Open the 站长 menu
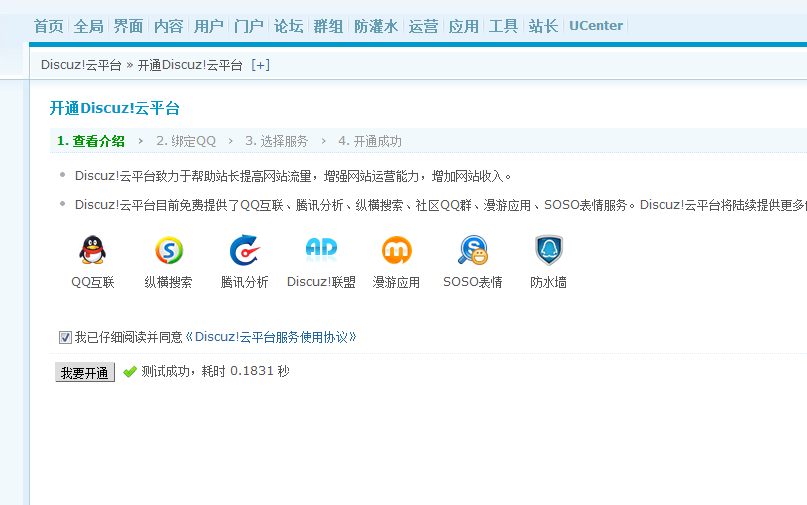Image resolution: width=807 pixels, height=505 pixels. (543, 26)
